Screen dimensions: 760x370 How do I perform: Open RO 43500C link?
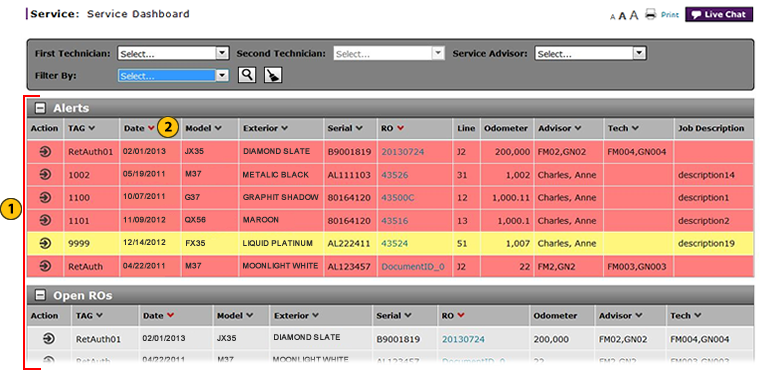(397, 197)
